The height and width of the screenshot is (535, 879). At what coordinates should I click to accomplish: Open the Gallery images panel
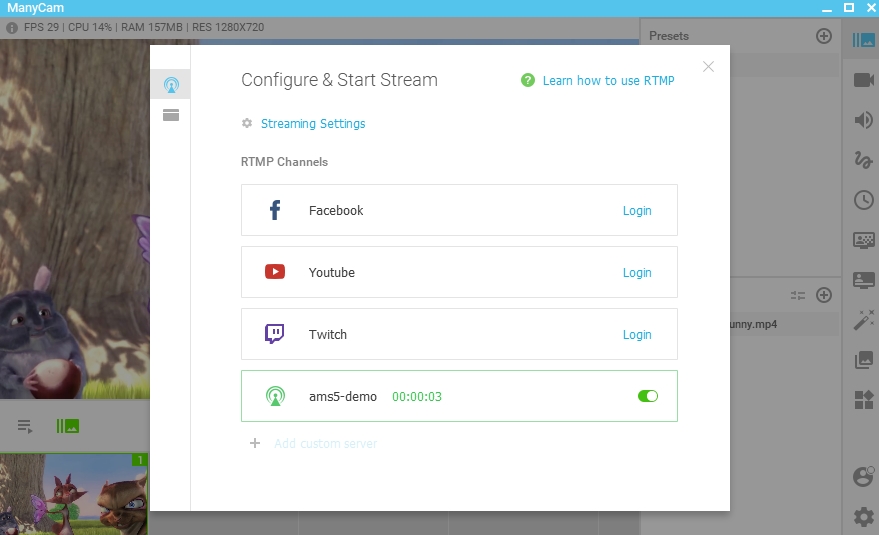click(x=863, y=360)
